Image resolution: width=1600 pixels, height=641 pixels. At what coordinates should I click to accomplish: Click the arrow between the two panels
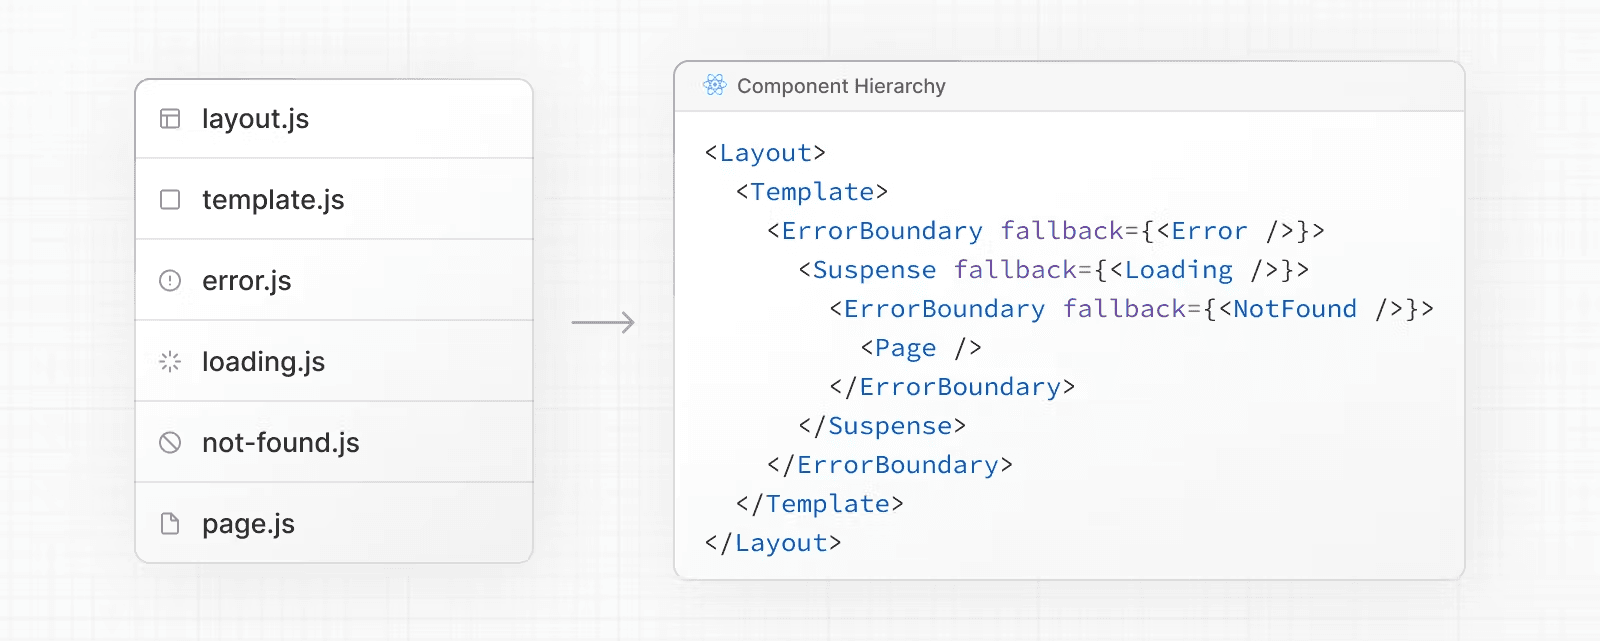coord(603,322)
